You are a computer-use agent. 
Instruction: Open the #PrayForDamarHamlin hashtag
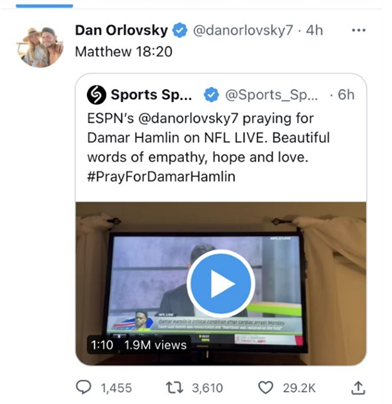[x=161, y=176]
